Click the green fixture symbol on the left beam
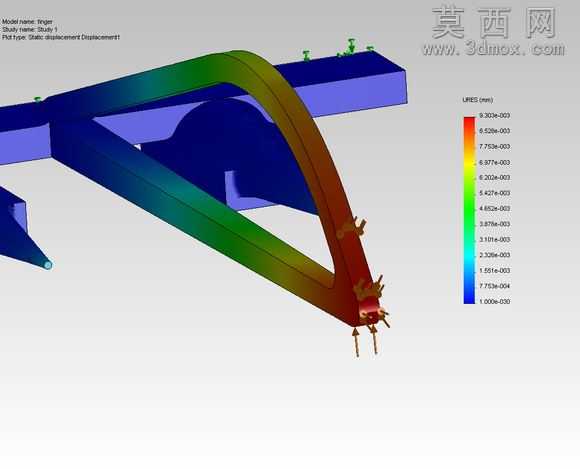Image resolution: width=580 pixels, height=469 pixels. click(37, 99)
